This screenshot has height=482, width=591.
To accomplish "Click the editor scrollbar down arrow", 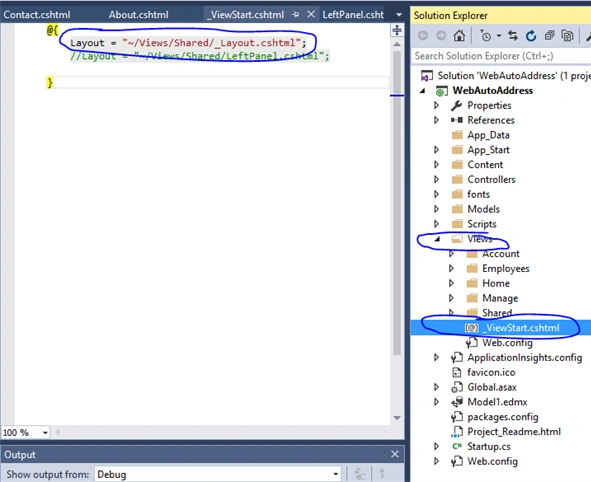I will tap(397, 418).
